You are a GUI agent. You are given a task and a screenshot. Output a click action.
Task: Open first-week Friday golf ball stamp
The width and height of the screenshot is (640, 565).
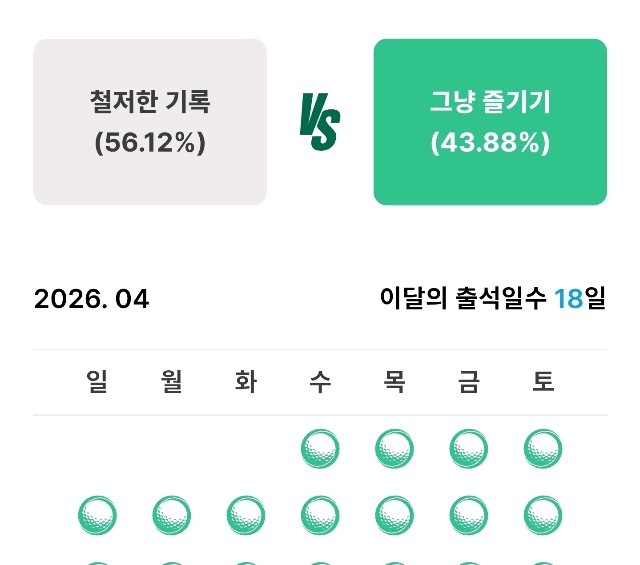(x=469, y=450)
